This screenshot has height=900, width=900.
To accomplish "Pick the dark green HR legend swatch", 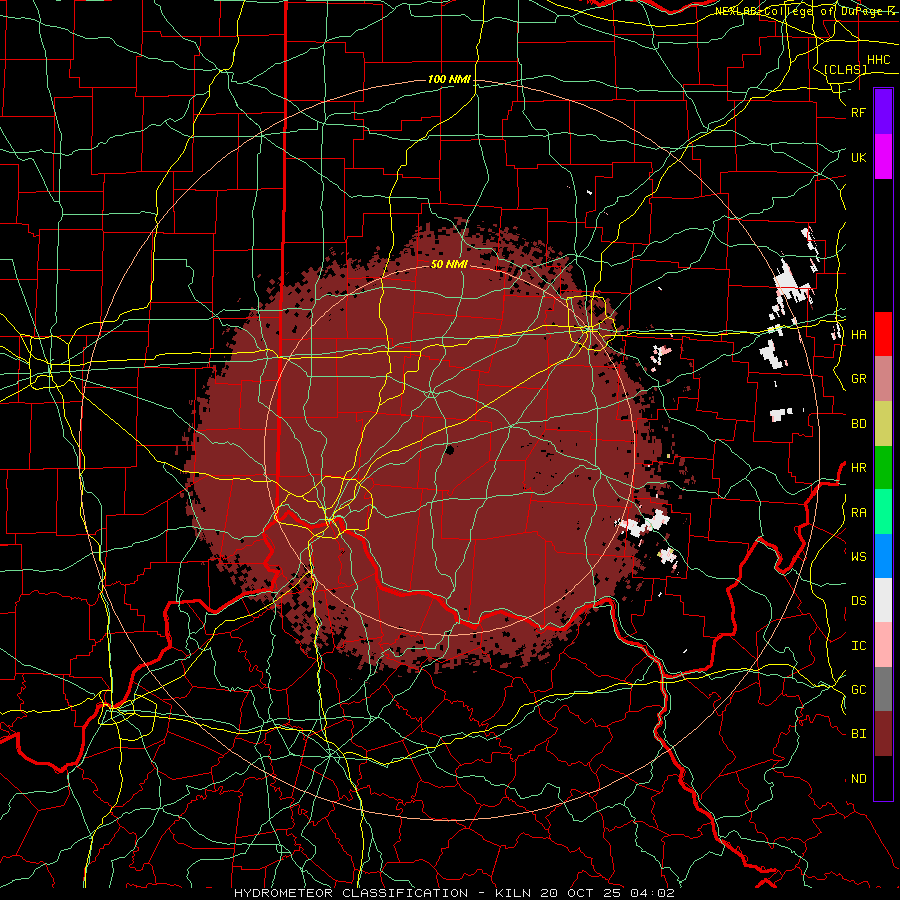I will (x=883, y=468).
